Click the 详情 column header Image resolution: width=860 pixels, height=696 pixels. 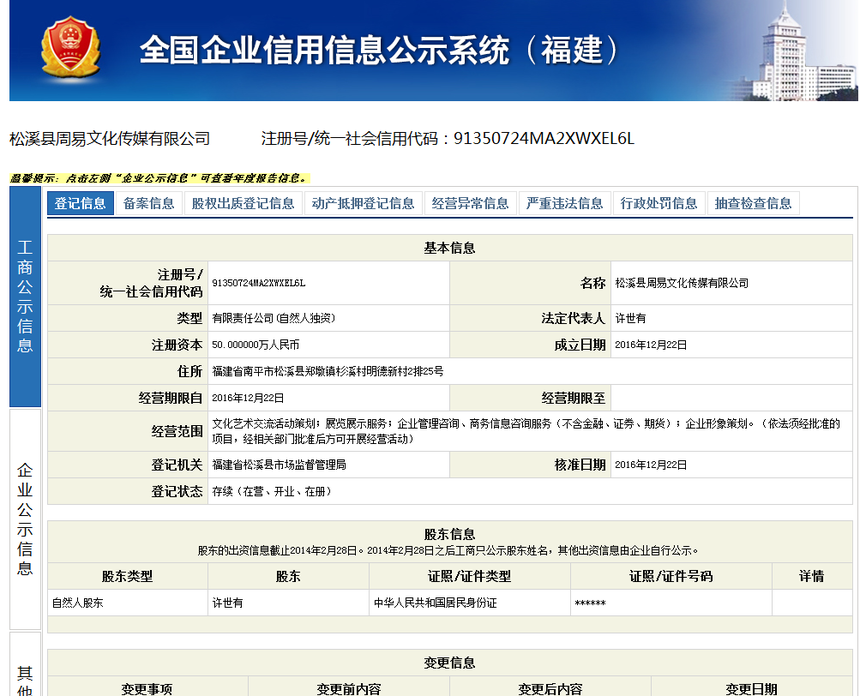812,576
